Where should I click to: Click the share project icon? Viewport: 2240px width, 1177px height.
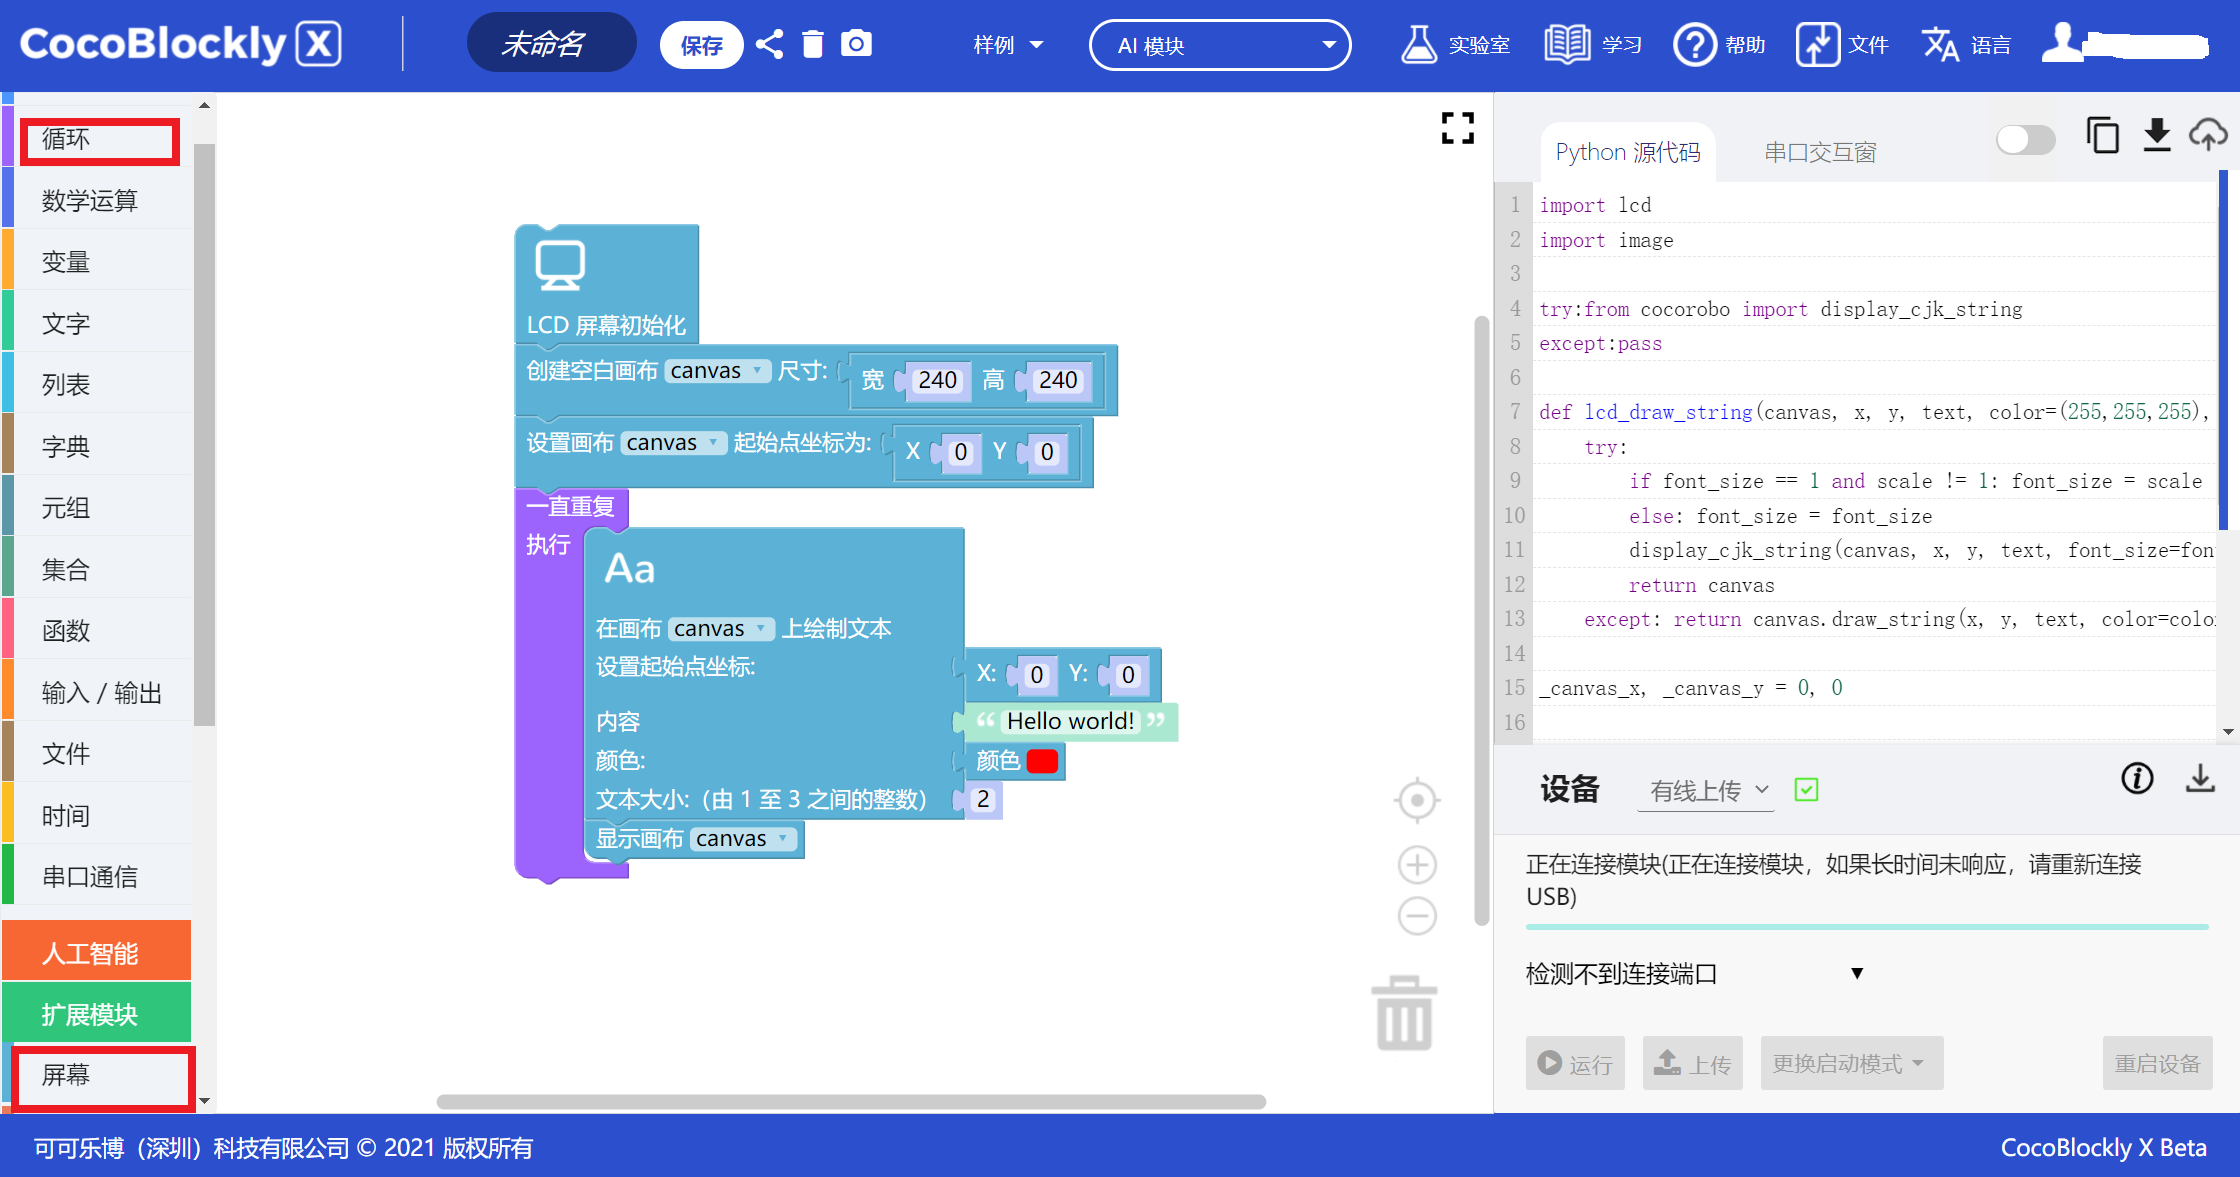point(769,44)
